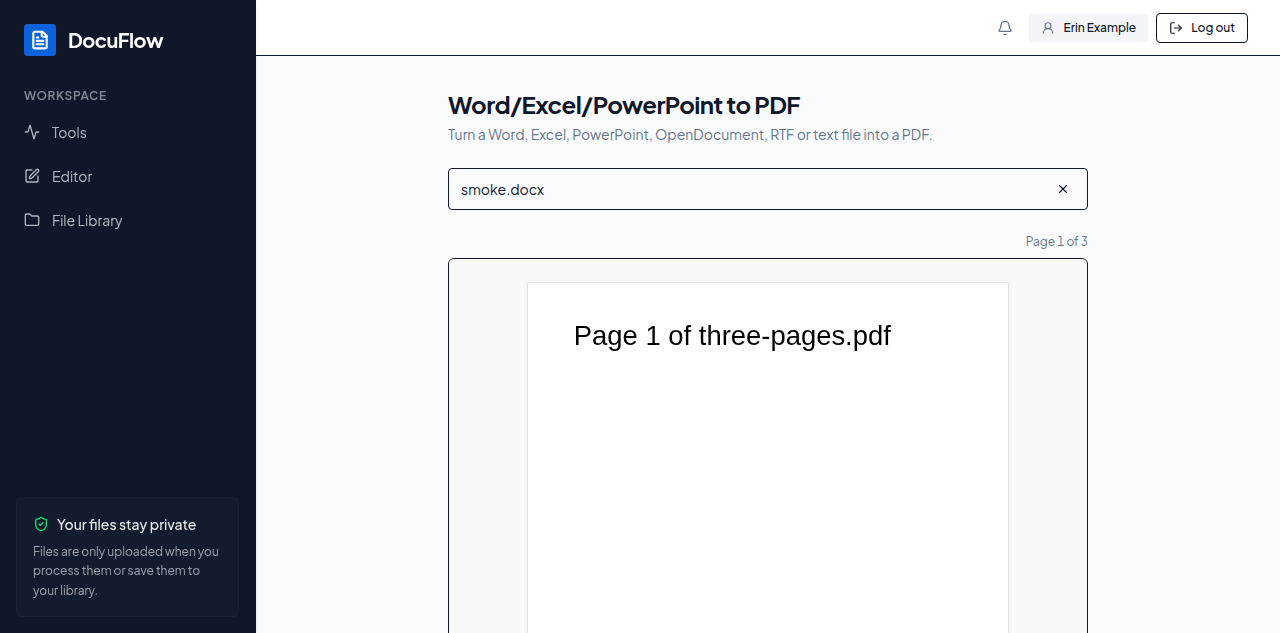Image resolution: width=1280 pixels, height=633 pixels.
Task: Open Erin Example profile button
Action: coord(1088,28)
